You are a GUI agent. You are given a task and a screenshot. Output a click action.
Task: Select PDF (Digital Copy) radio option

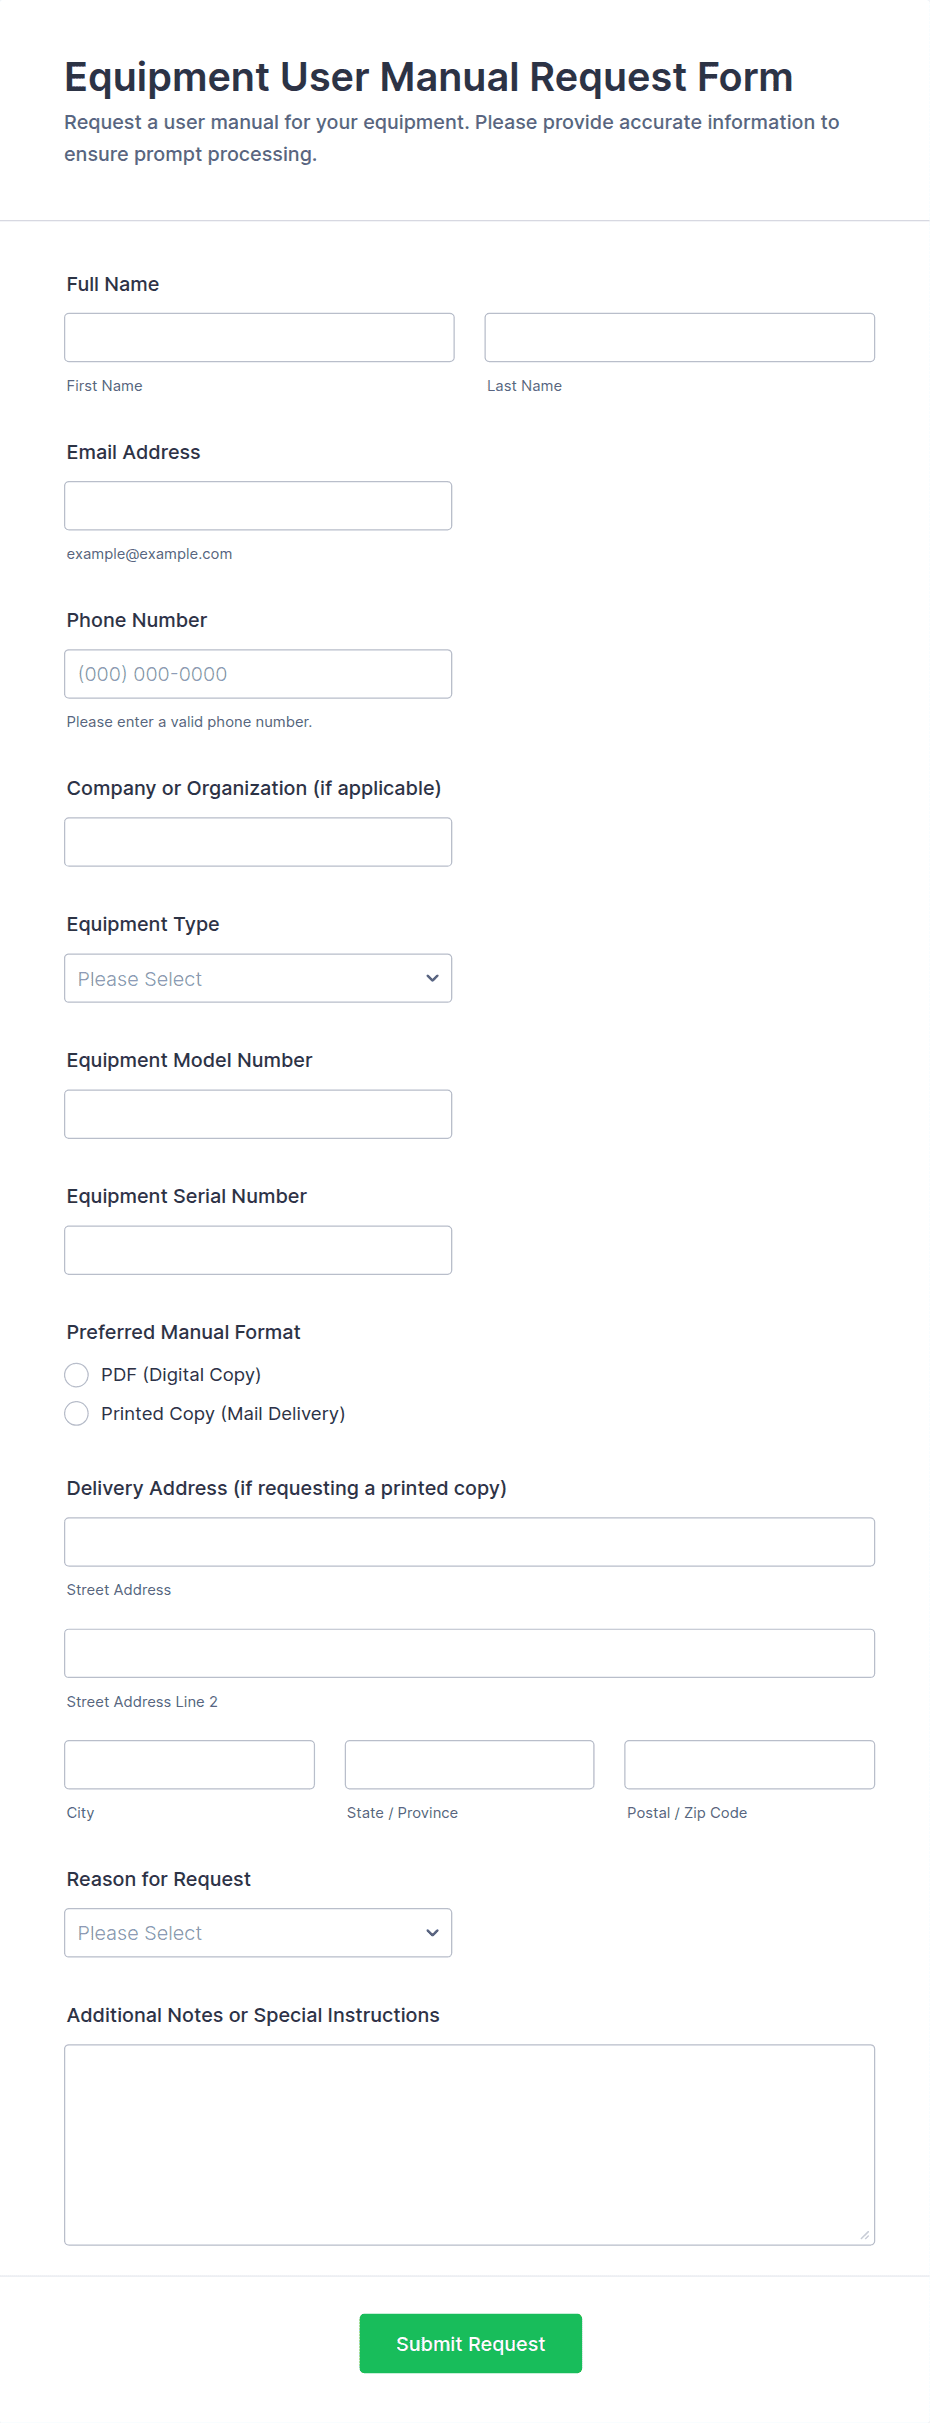click(77, 1375)
